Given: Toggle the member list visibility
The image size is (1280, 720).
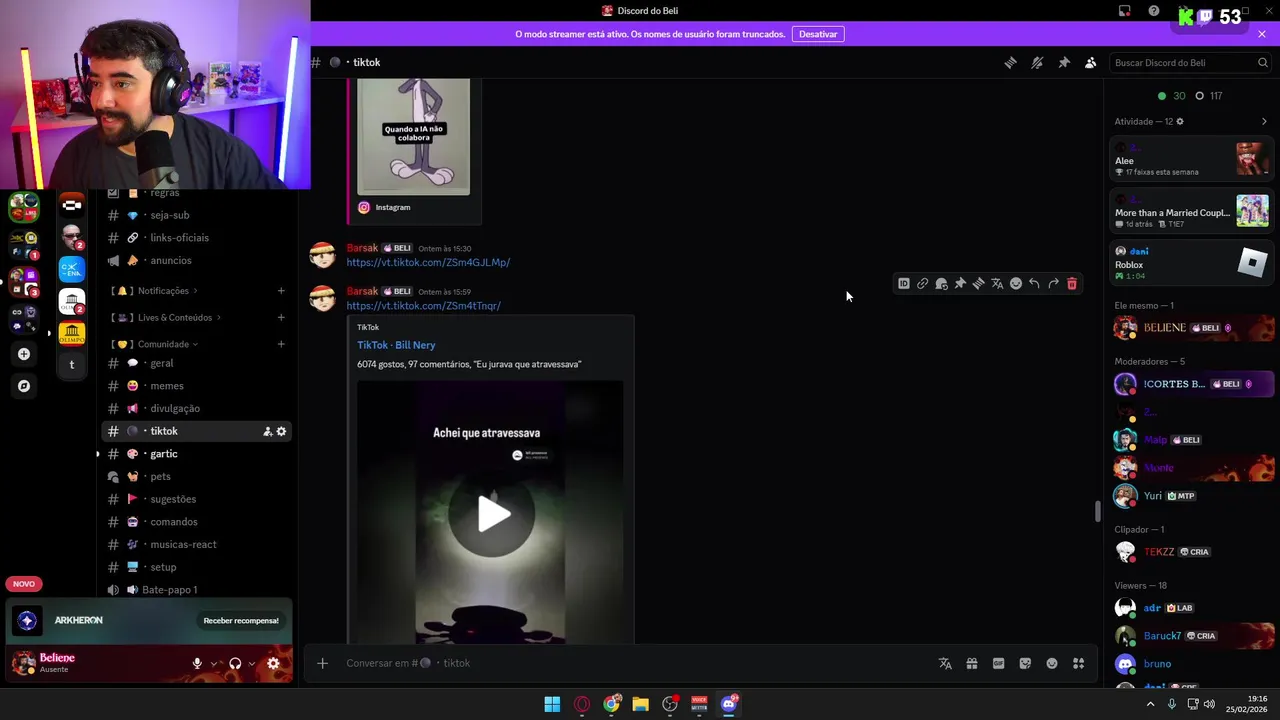Looking at the screenshot, I should (x=1091, y=62).
